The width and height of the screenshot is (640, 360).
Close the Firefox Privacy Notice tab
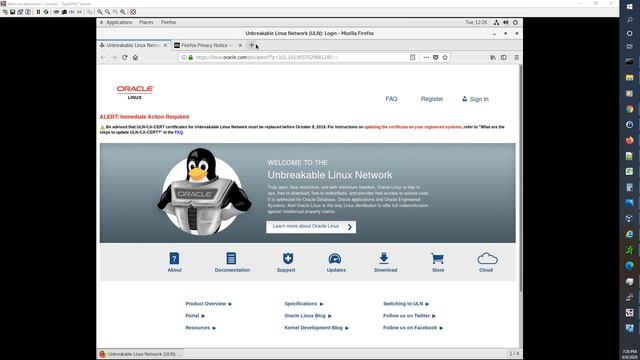pyautogui.click(x=240, y=45)
